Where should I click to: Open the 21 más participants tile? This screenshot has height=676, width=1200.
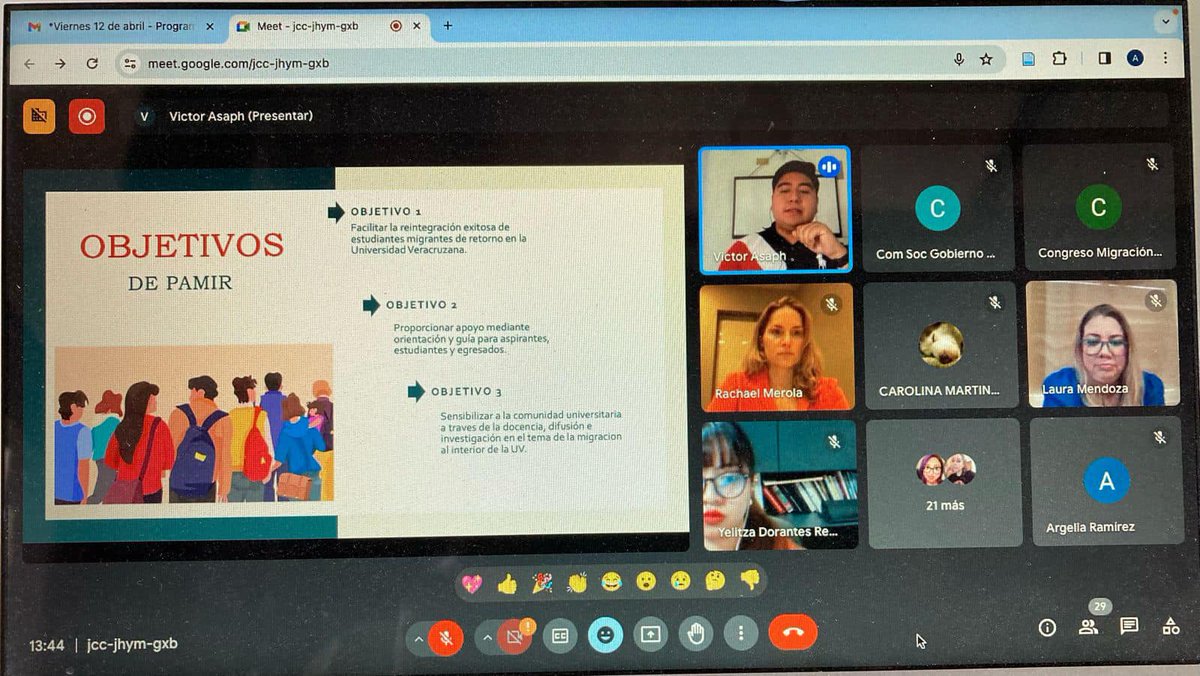(944, 483)
